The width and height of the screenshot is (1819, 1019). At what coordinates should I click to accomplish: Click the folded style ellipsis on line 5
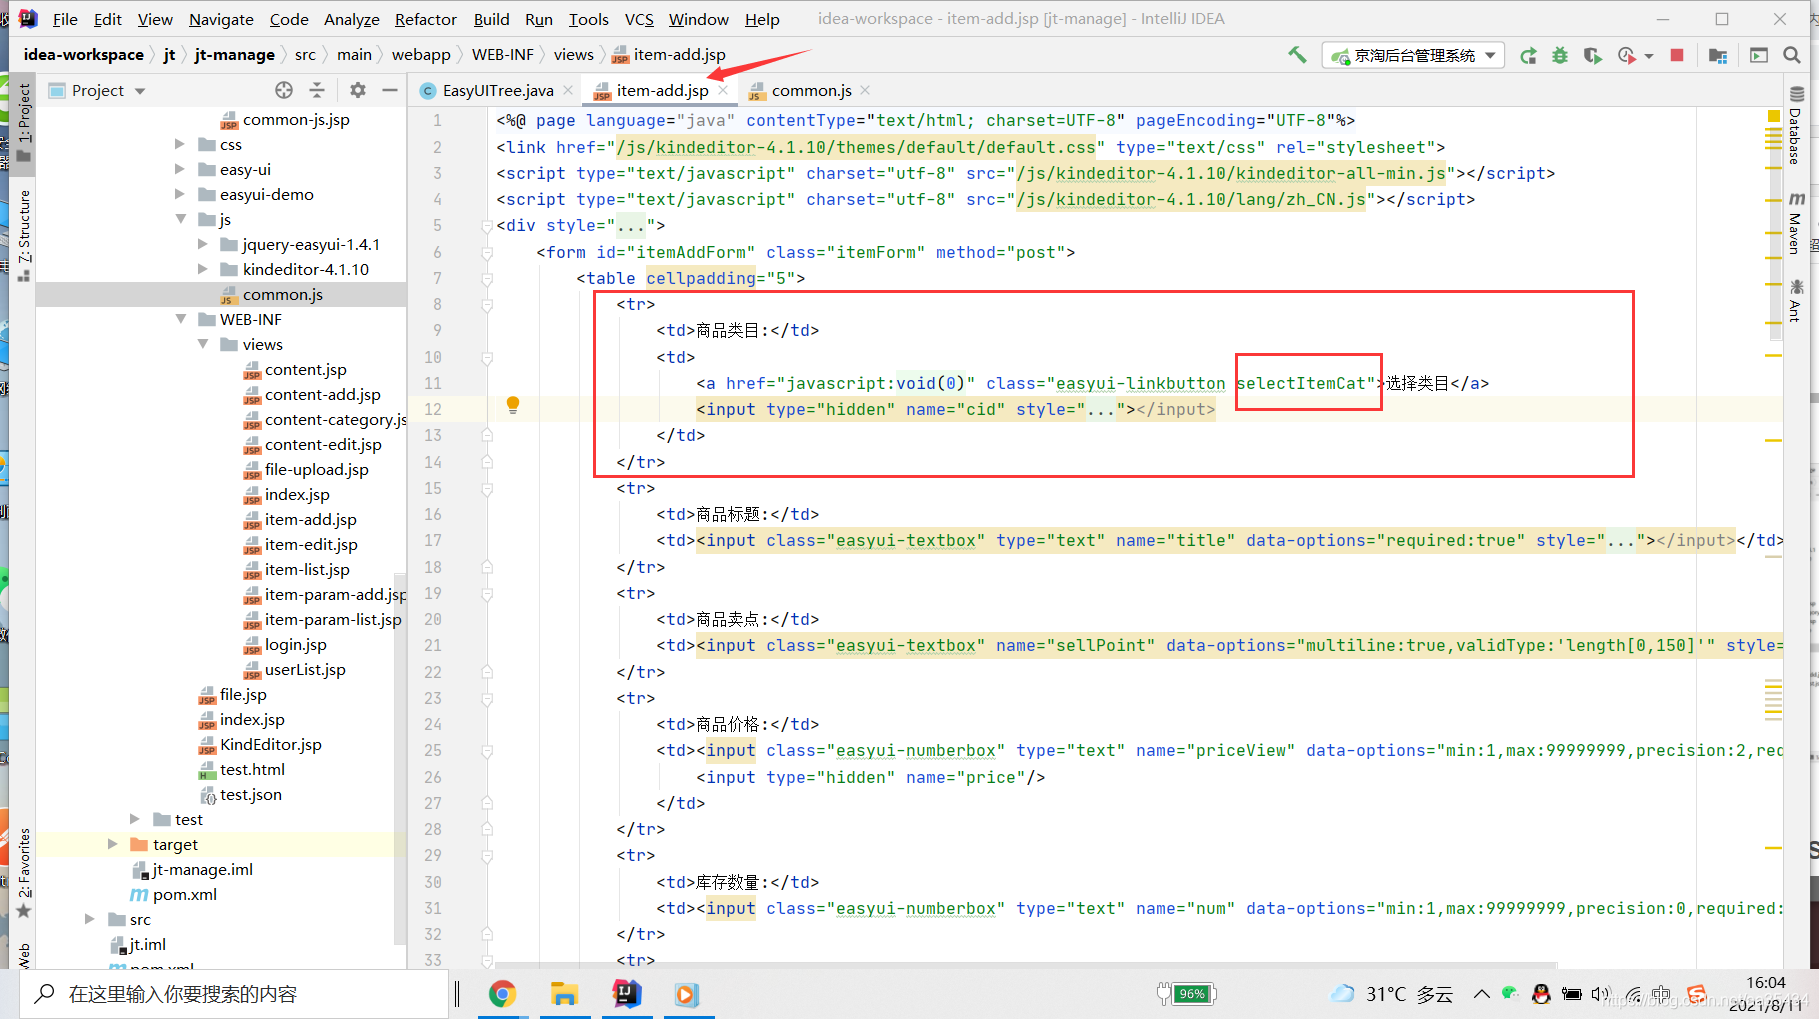pos(632,225)
